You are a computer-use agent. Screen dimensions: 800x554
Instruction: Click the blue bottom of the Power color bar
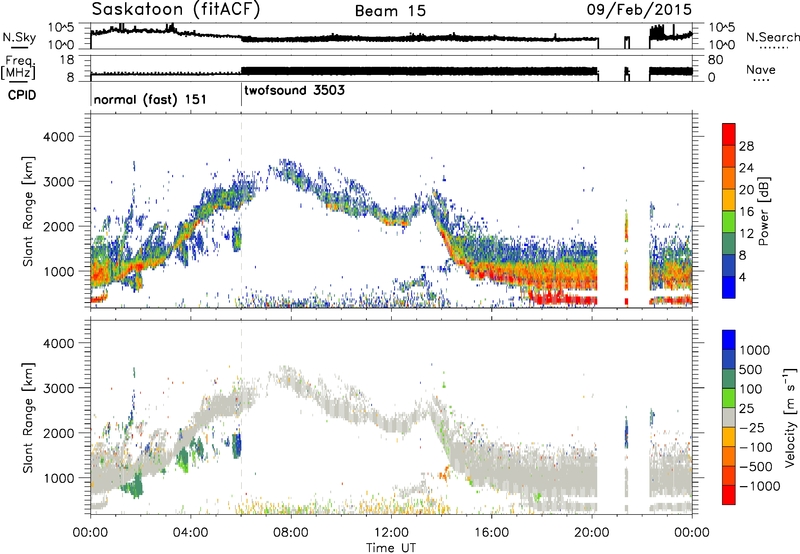(729, 287)
